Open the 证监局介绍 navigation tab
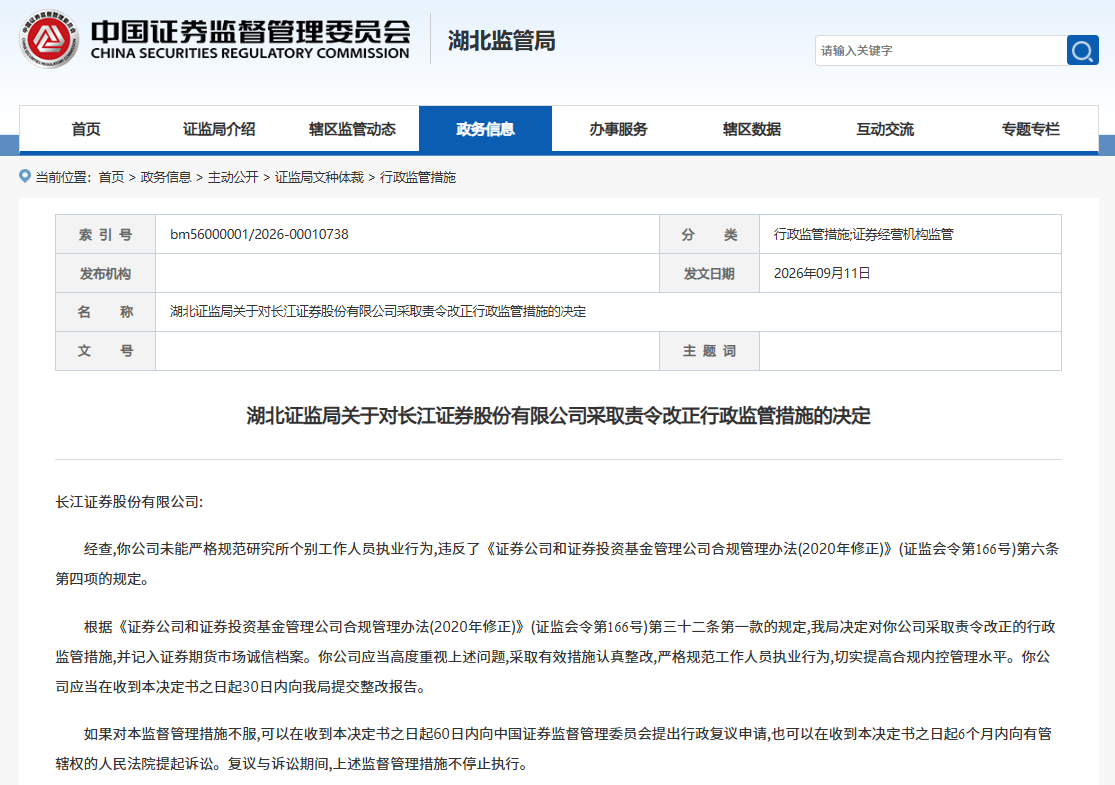The image size is (1115, 785). [x=219, y=129]
